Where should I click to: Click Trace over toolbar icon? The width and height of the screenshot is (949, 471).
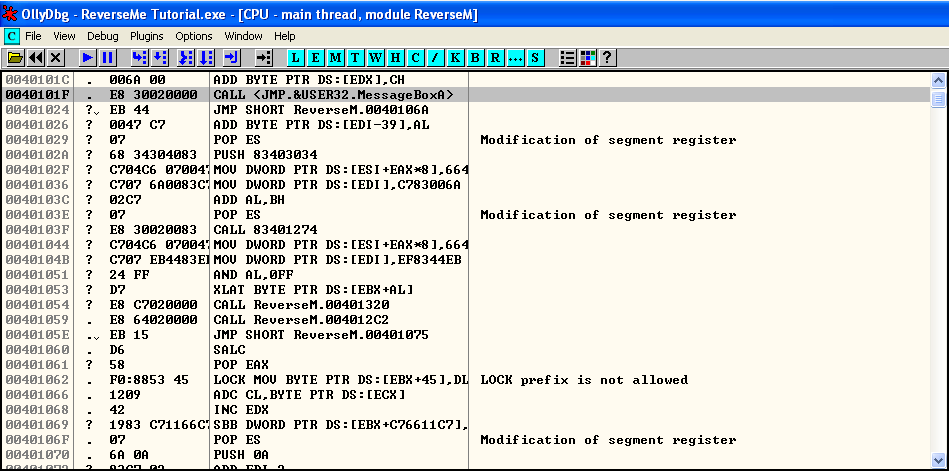206,58
